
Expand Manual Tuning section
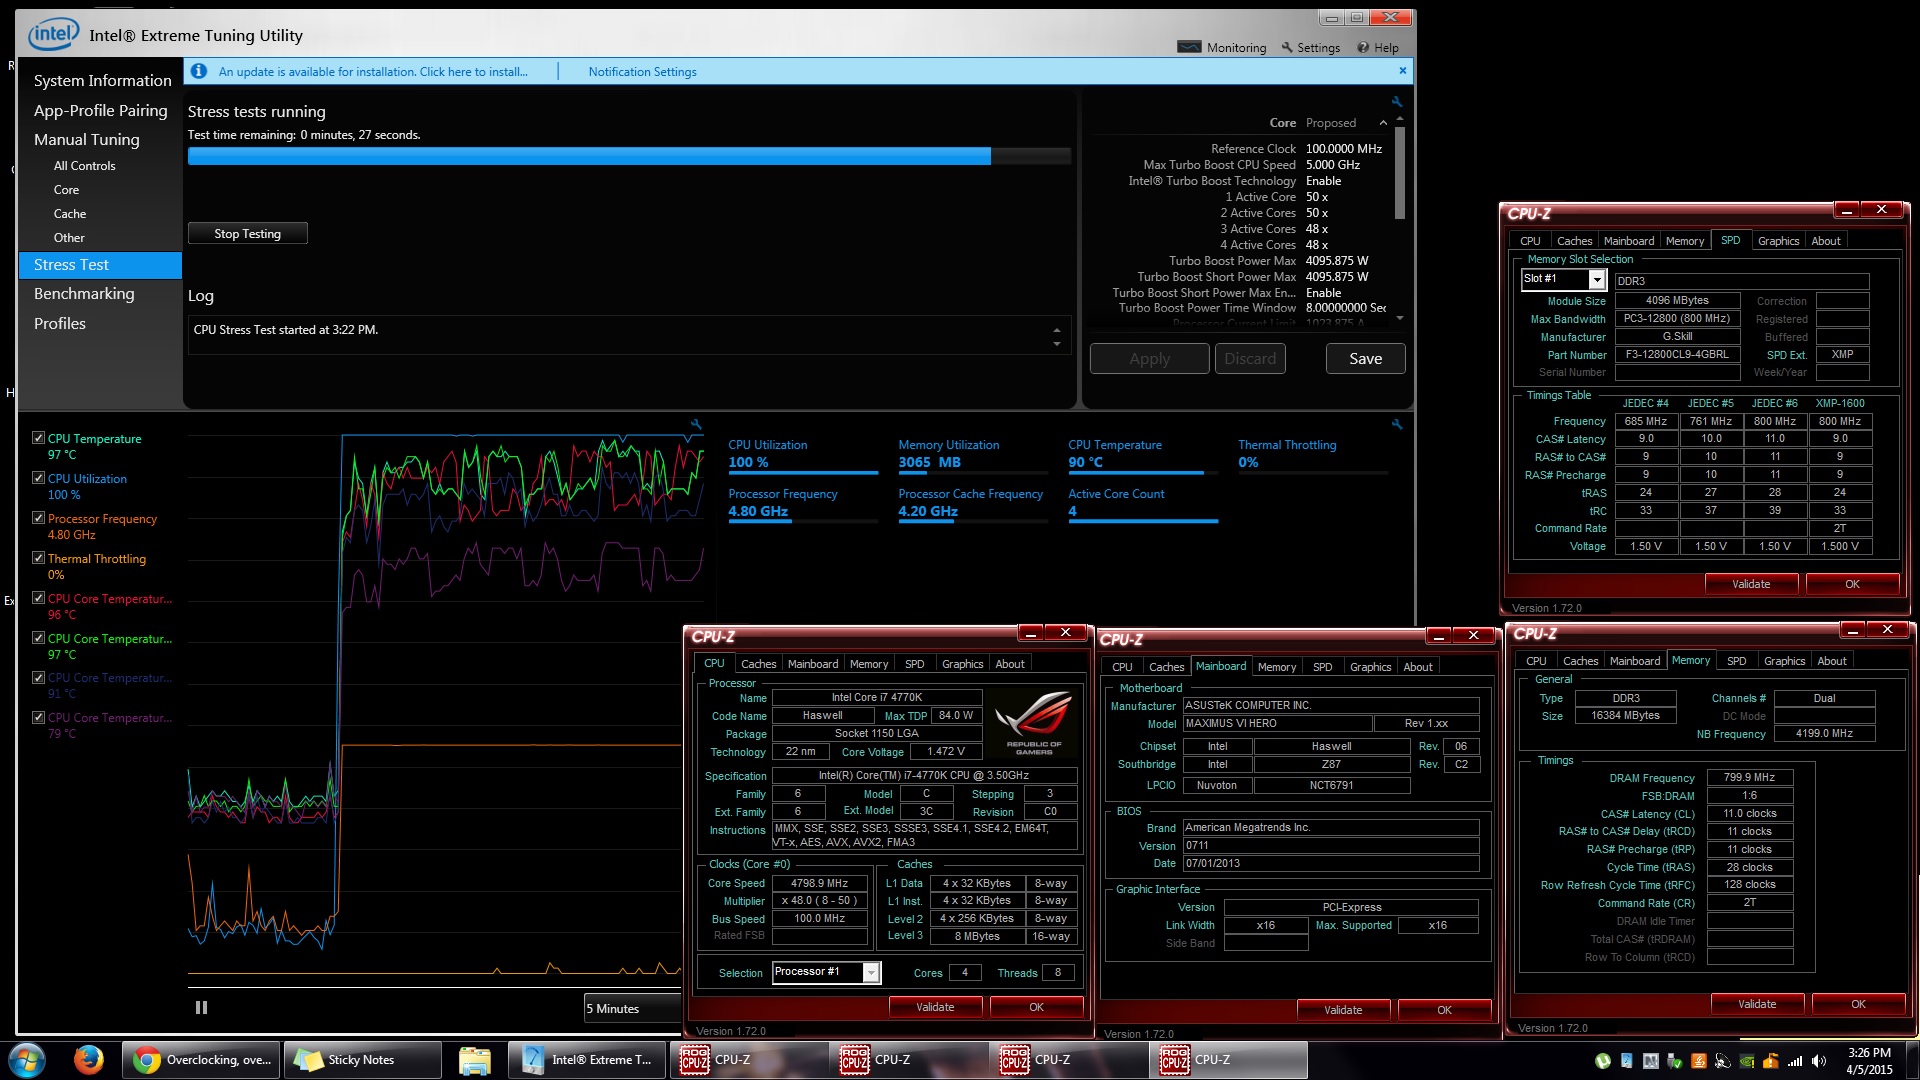pyautogui.click(x=86, y=139)
